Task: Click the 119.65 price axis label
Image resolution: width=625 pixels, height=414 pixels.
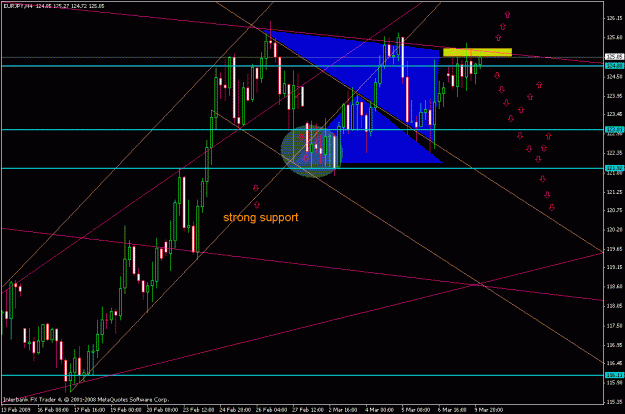Action: [614, 249]
